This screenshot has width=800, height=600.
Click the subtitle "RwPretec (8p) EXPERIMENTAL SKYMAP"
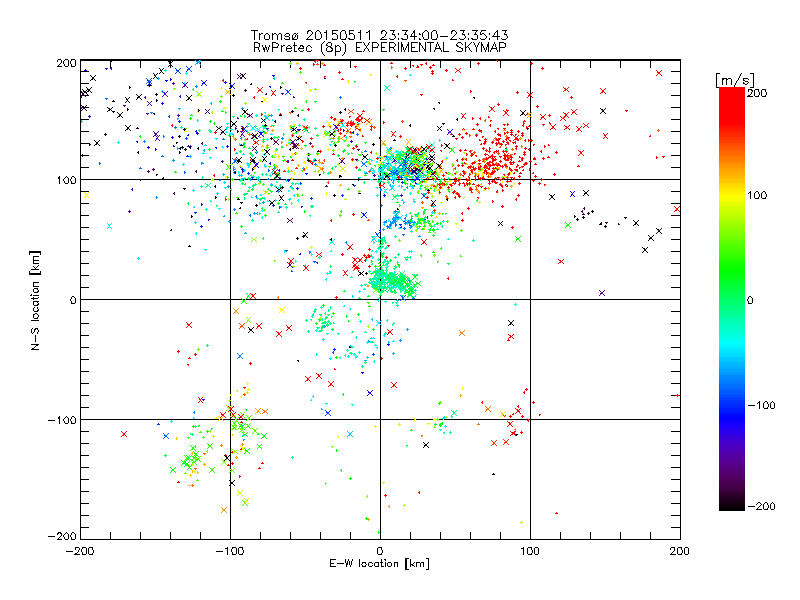click(x=380, y=47)
